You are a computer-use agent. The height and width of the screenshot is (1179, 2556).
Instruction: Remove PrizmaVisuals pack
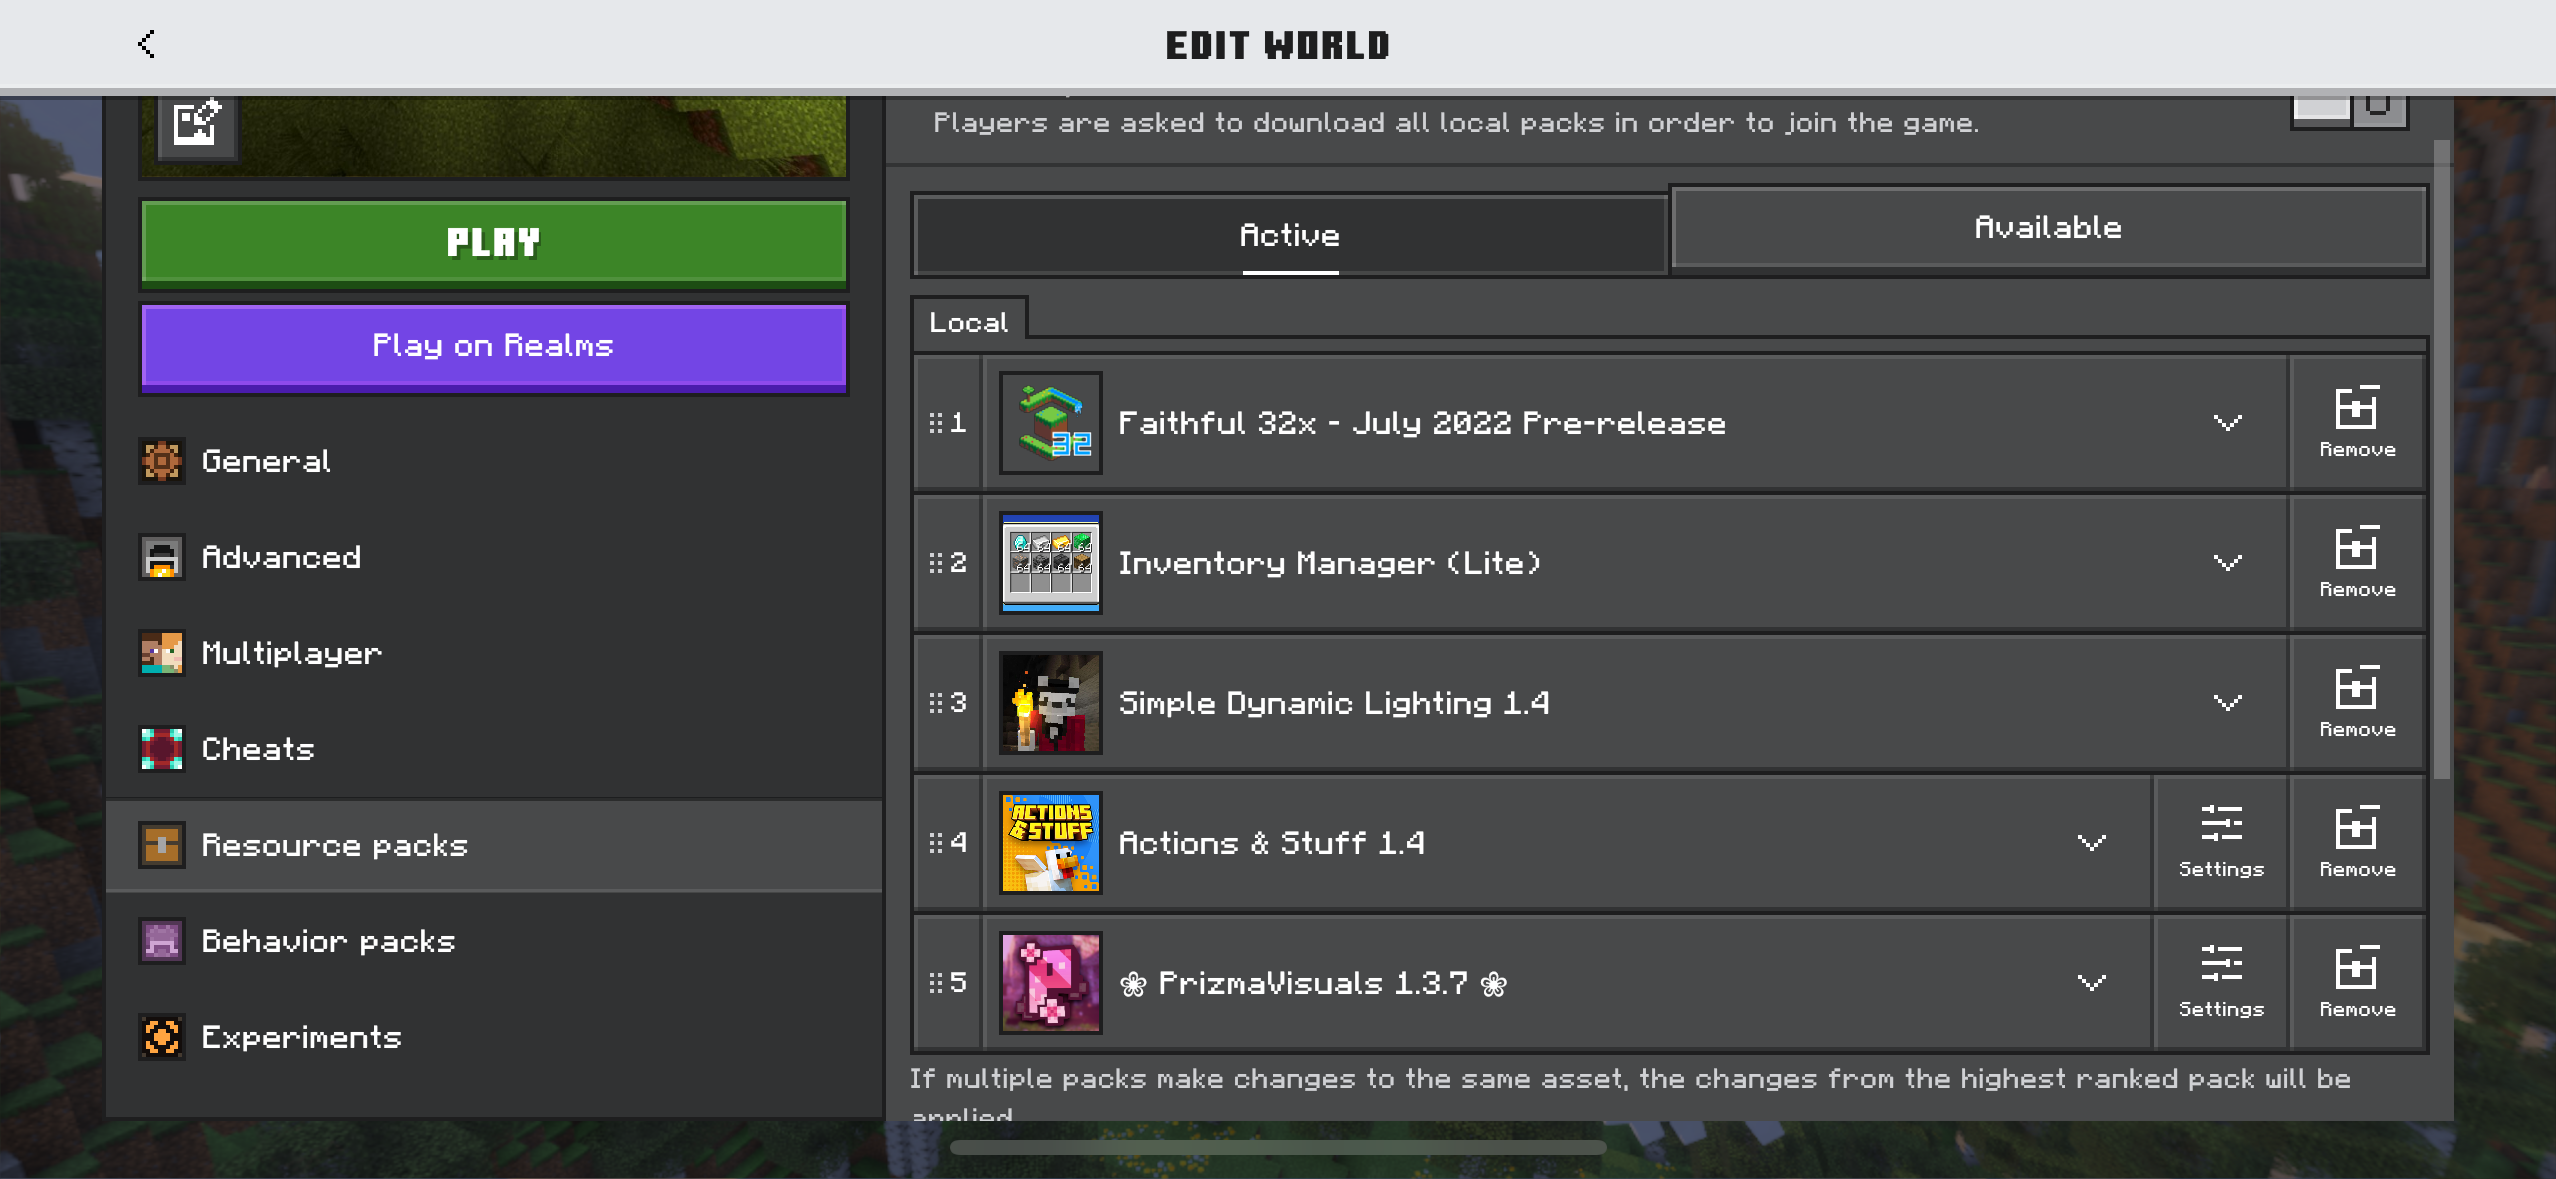(x=2357, y=982)
